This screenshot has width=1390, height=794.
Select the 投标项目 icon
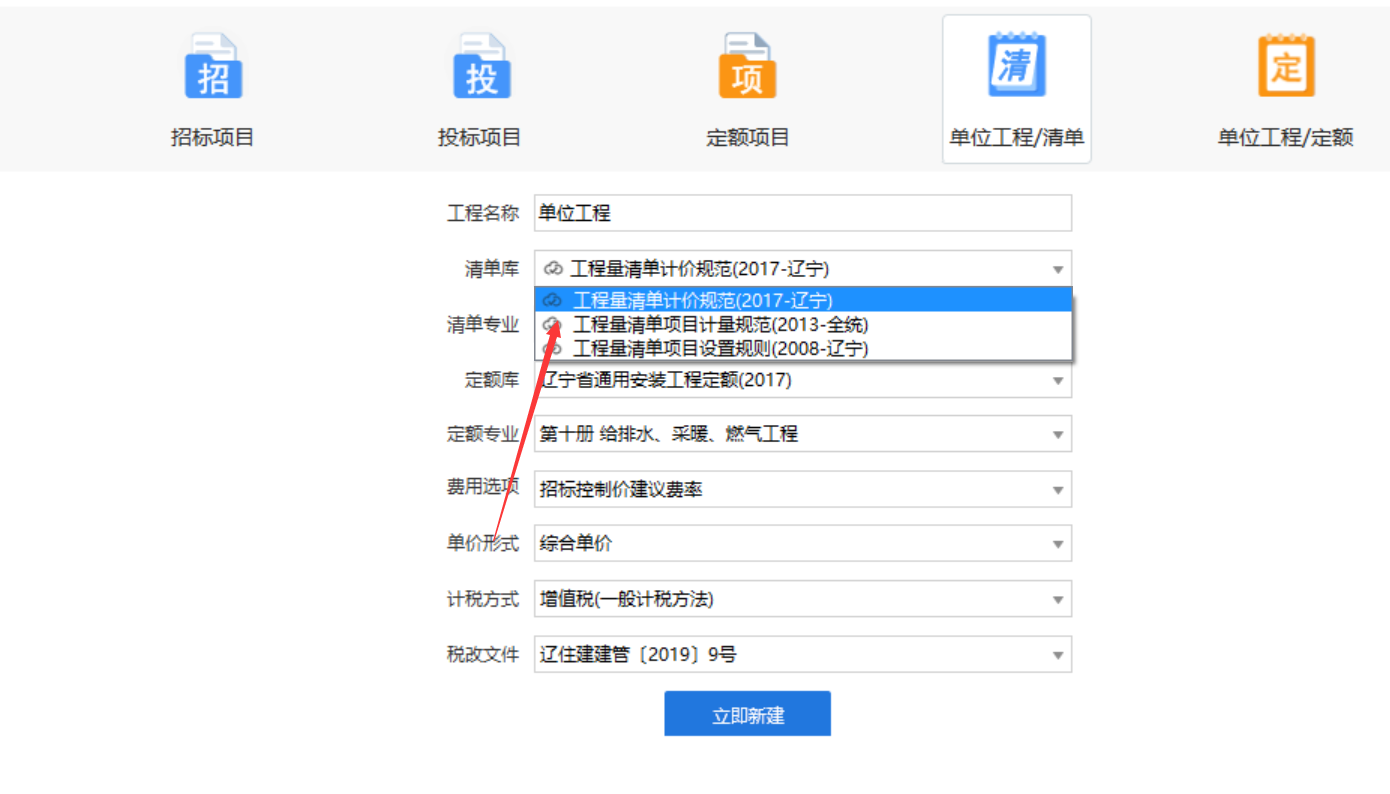pos(482,66)
